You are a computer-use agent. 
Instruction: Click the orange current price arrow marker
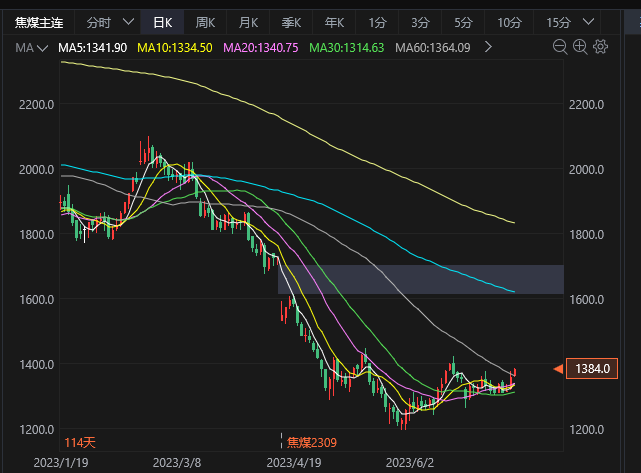[x=558, y=369]
